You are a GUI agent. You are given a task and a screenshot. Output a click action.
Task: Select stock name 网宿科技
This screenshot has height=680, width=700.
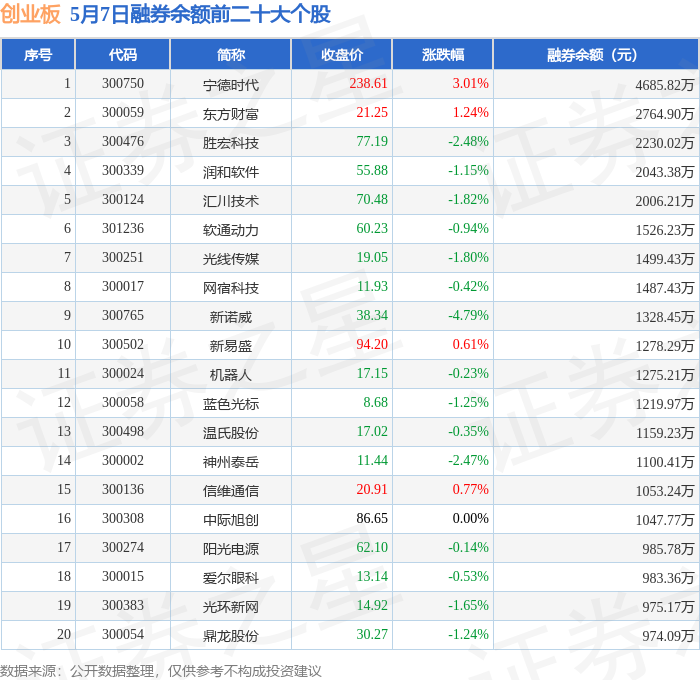[x=231, y=288]
